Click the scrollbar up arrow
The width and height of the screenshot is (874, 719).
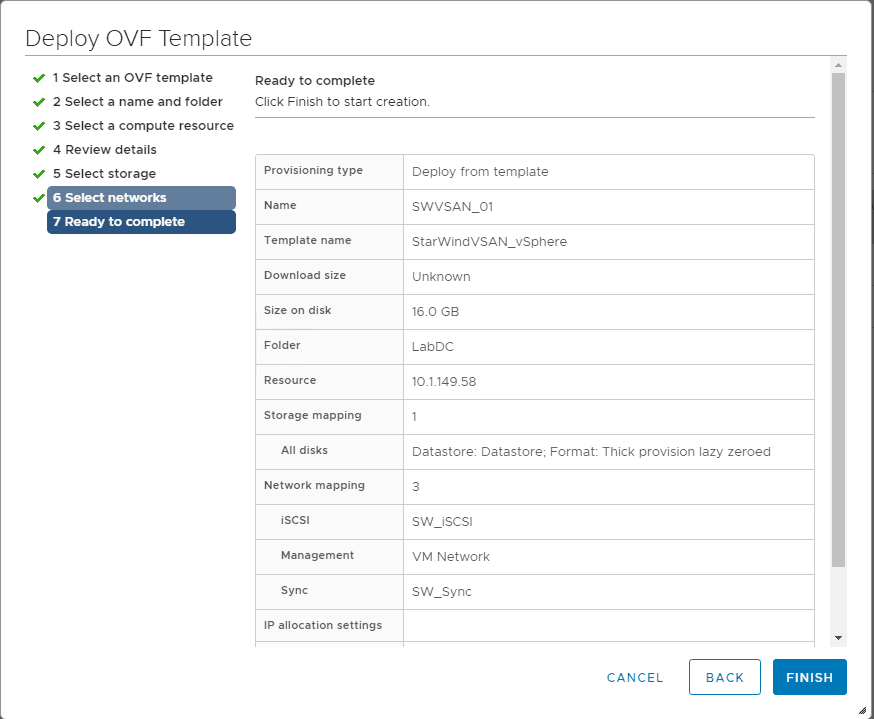coord(838,65)
